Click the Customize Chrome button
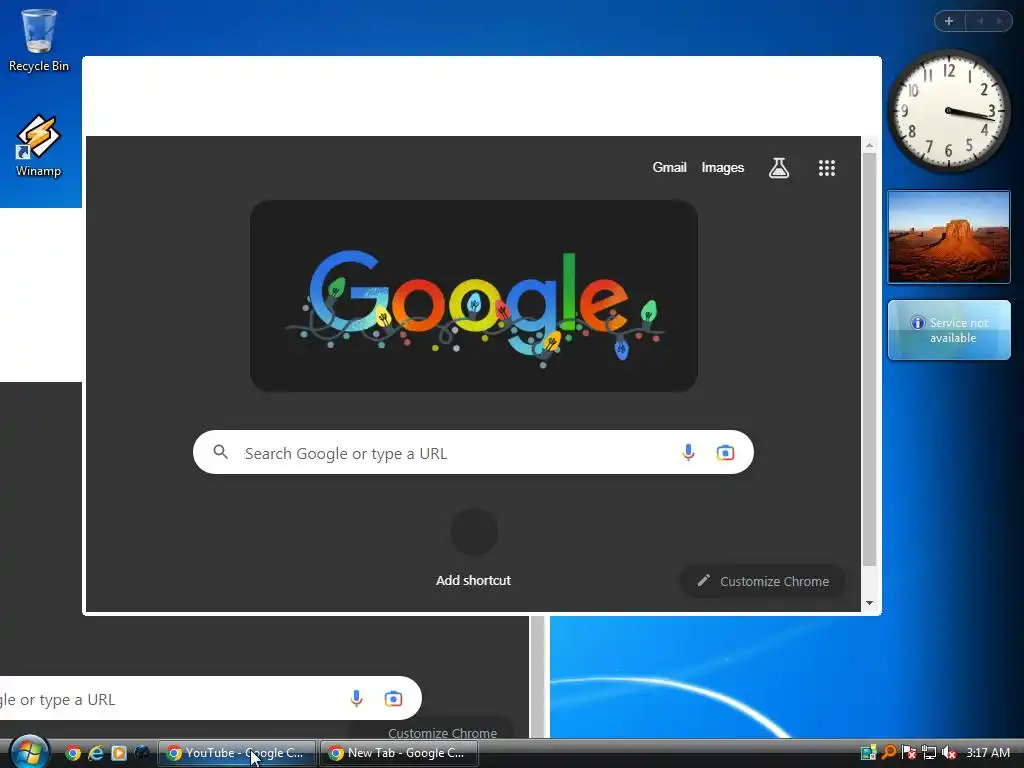 [x=763, y=581]
